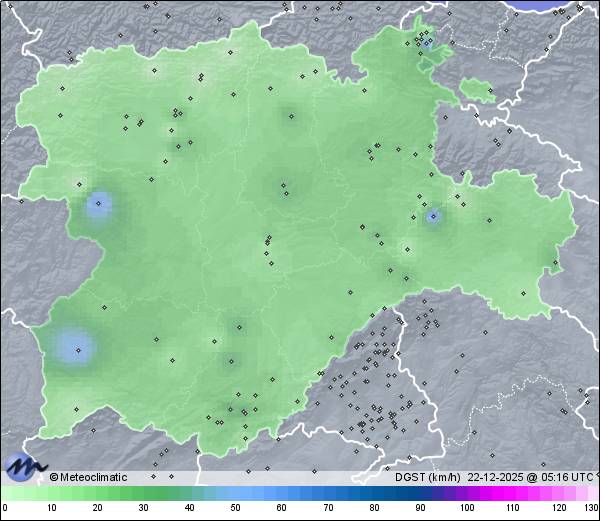Click the darker green spot north of center

285,186
